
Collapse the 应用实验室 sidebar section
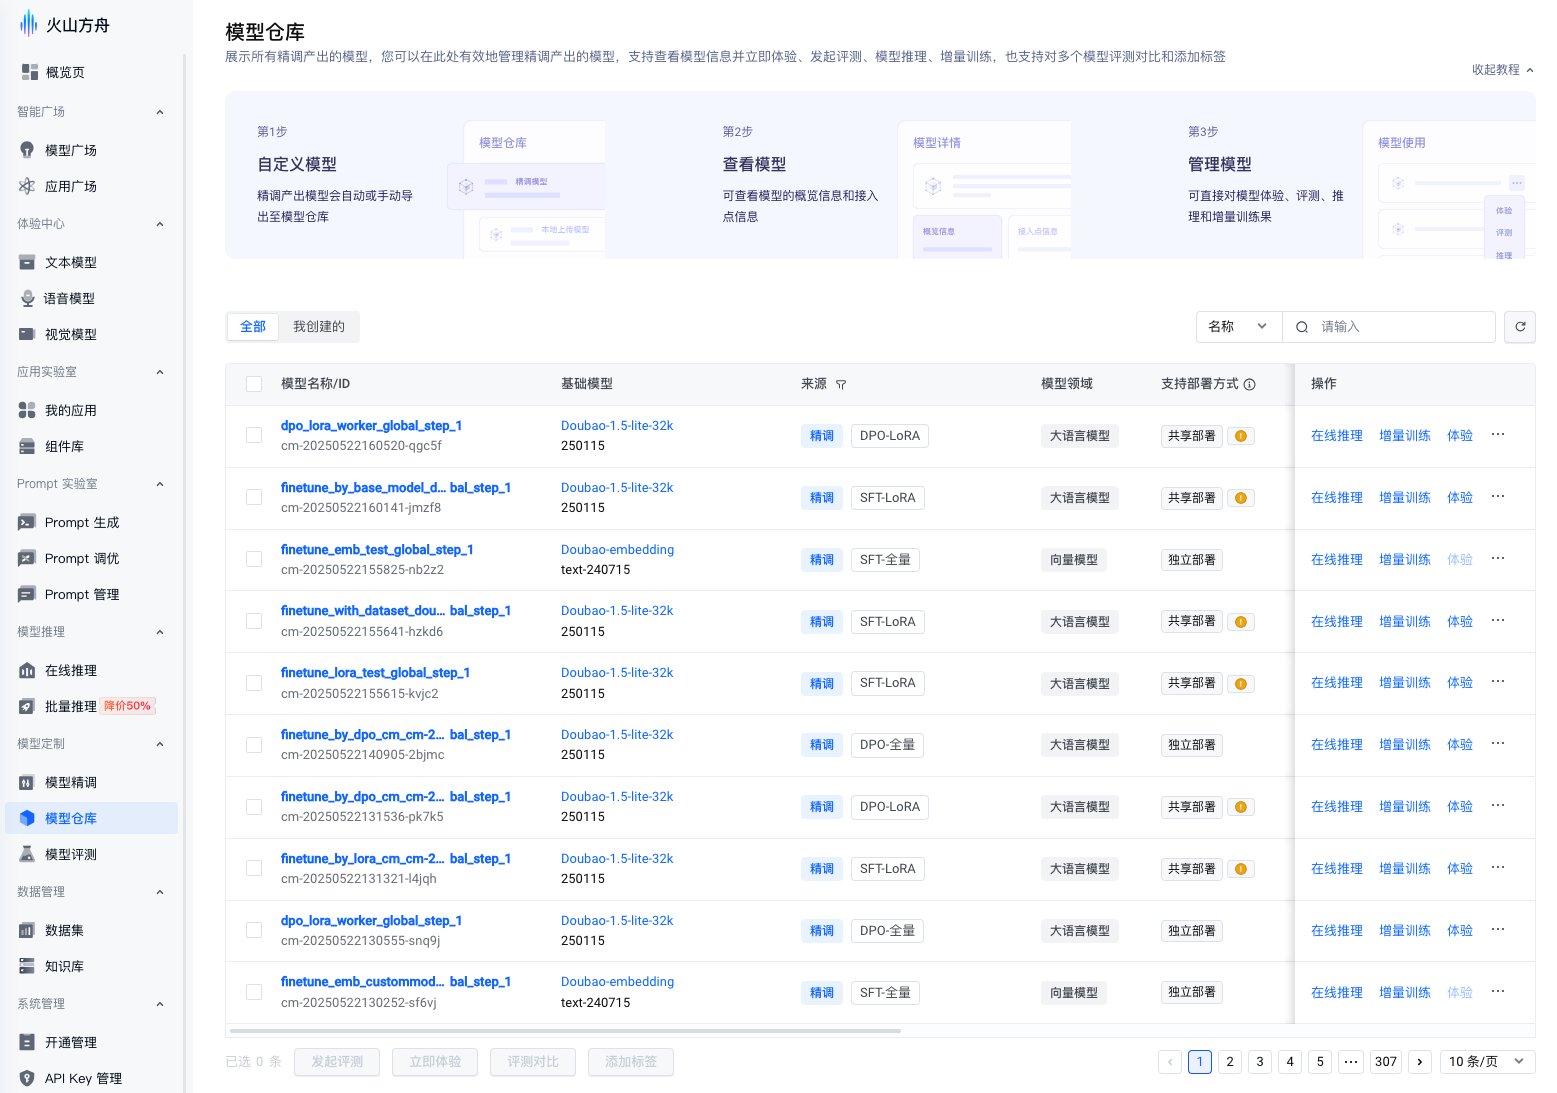click(x=160, y=372)
